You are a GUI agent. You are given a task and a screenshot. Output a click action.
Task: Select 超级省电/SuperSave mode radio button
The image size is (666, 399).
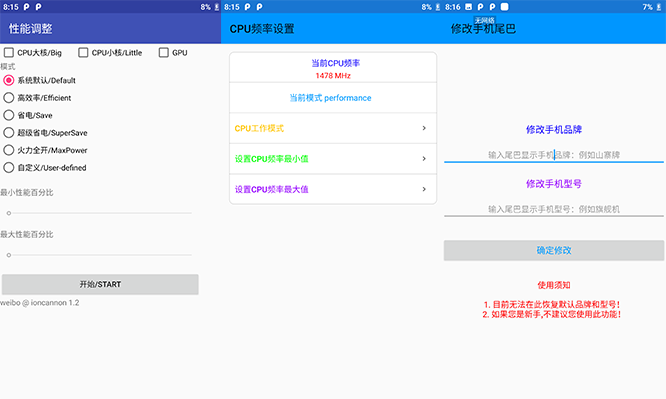8,133
